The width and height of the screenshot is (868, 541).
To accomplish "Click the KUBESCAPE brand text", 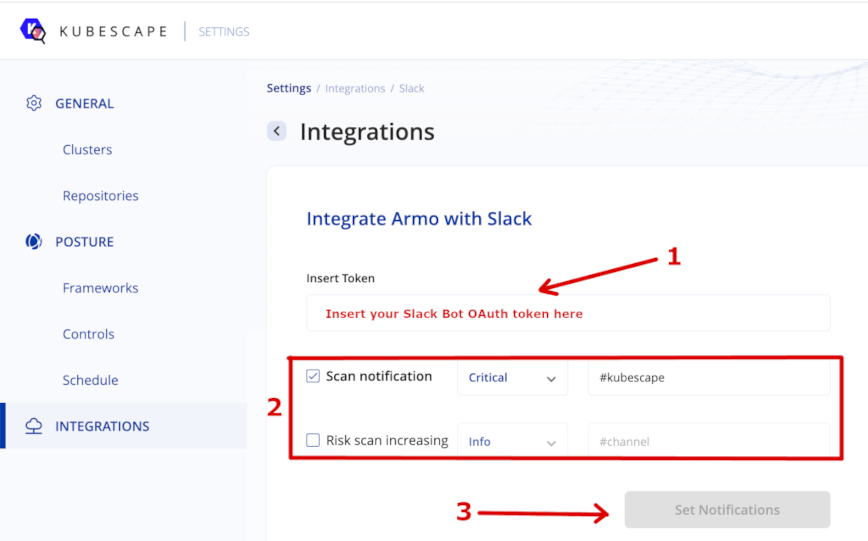I will (x=113, y=32).
